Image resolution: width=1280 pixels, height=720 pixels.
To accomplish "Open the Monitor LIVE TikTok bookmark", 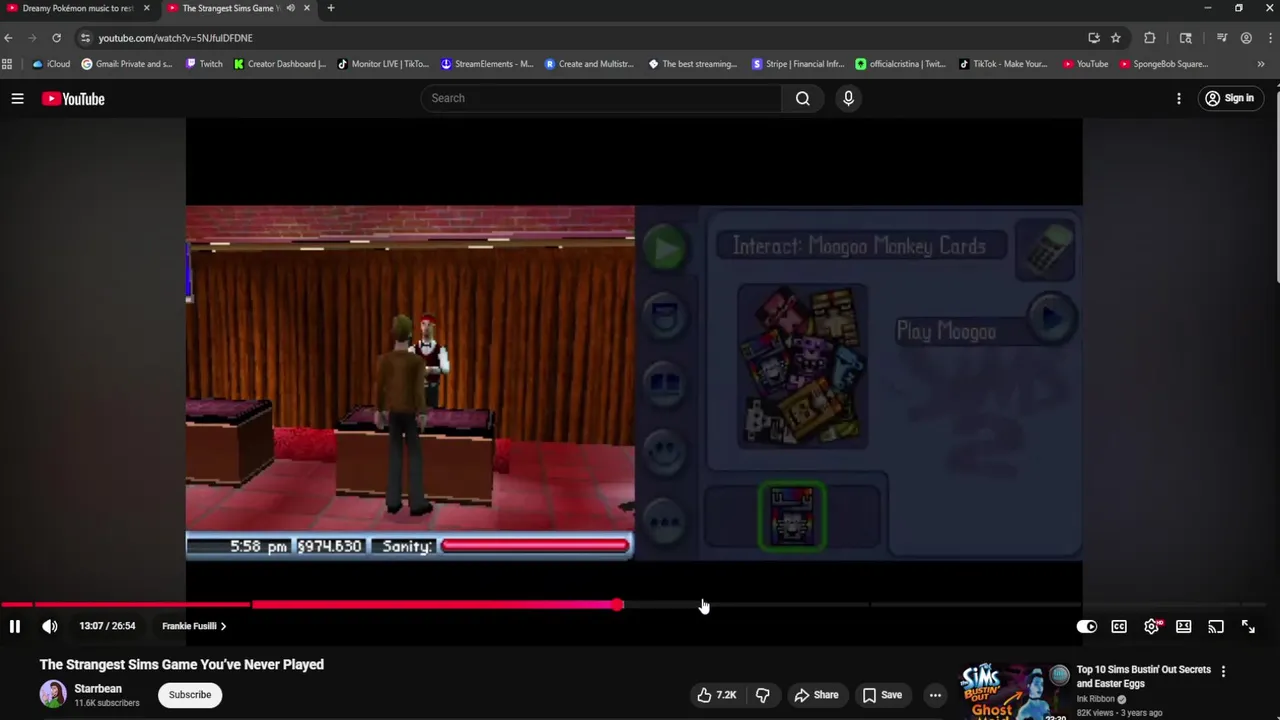I will click(383, 64).
